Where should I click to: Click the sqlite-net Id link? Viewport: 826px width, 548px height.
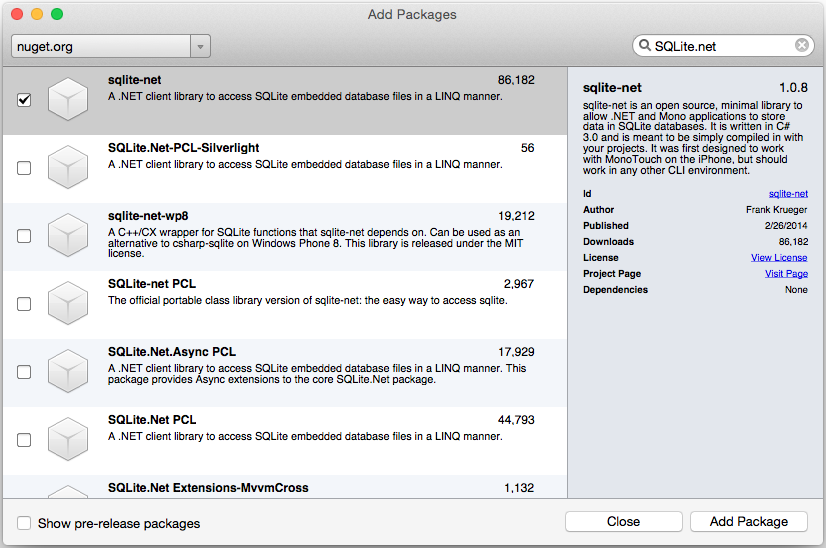[x=788, y=194]
